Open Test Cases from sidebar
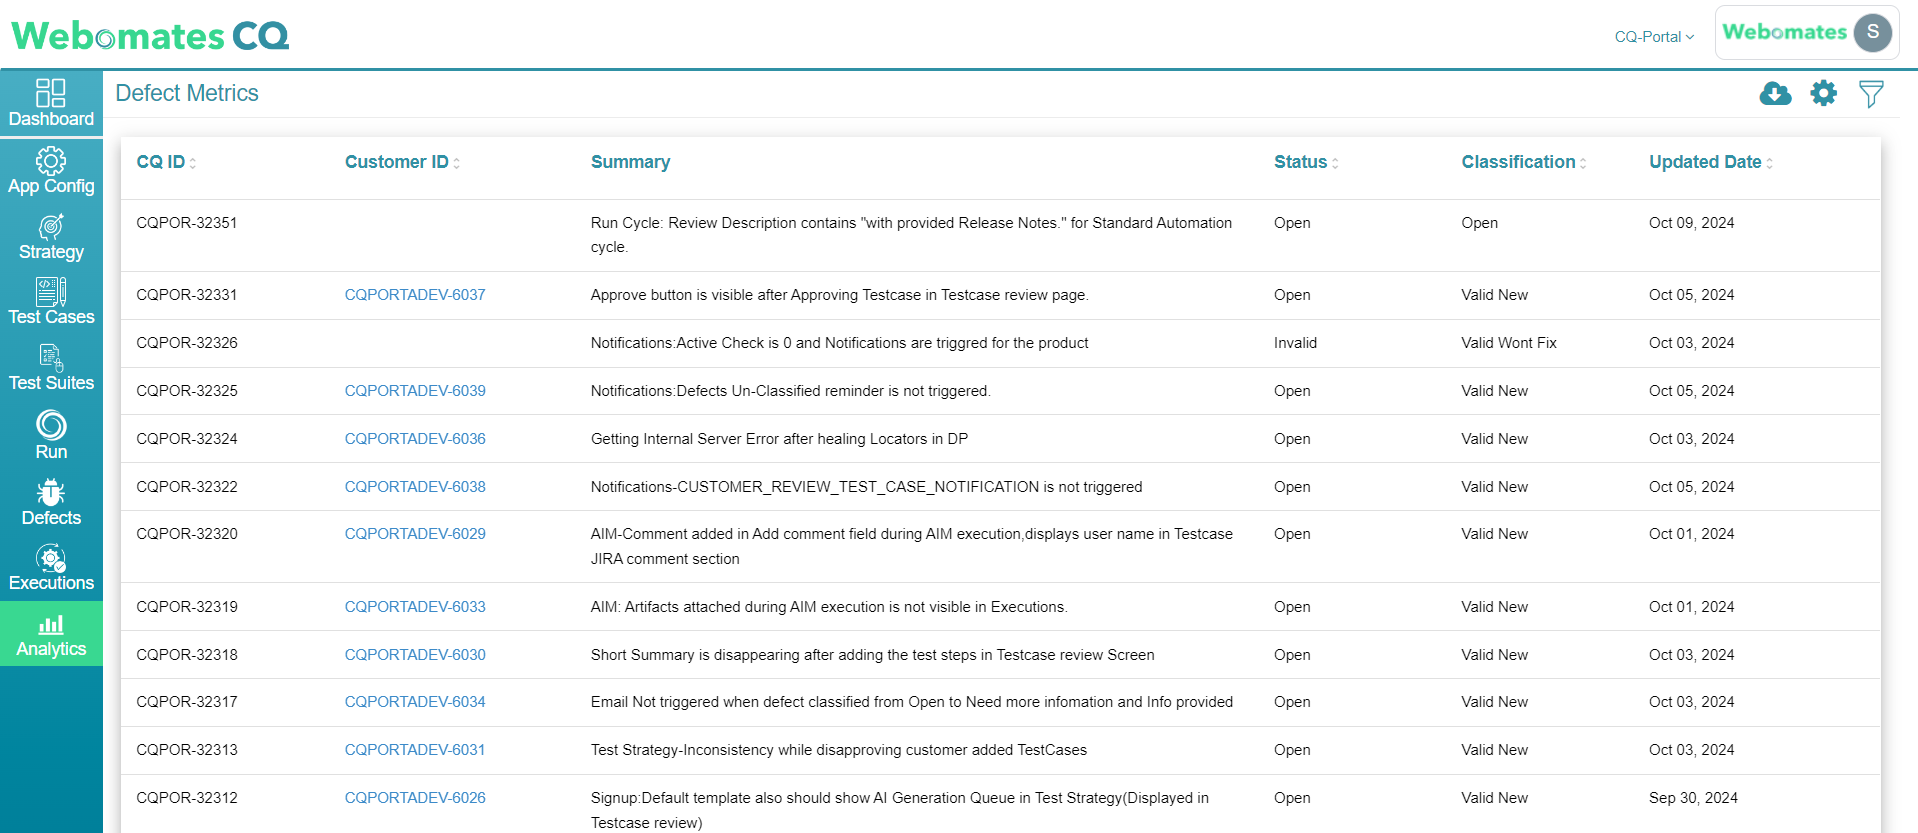 coord(51,303)
